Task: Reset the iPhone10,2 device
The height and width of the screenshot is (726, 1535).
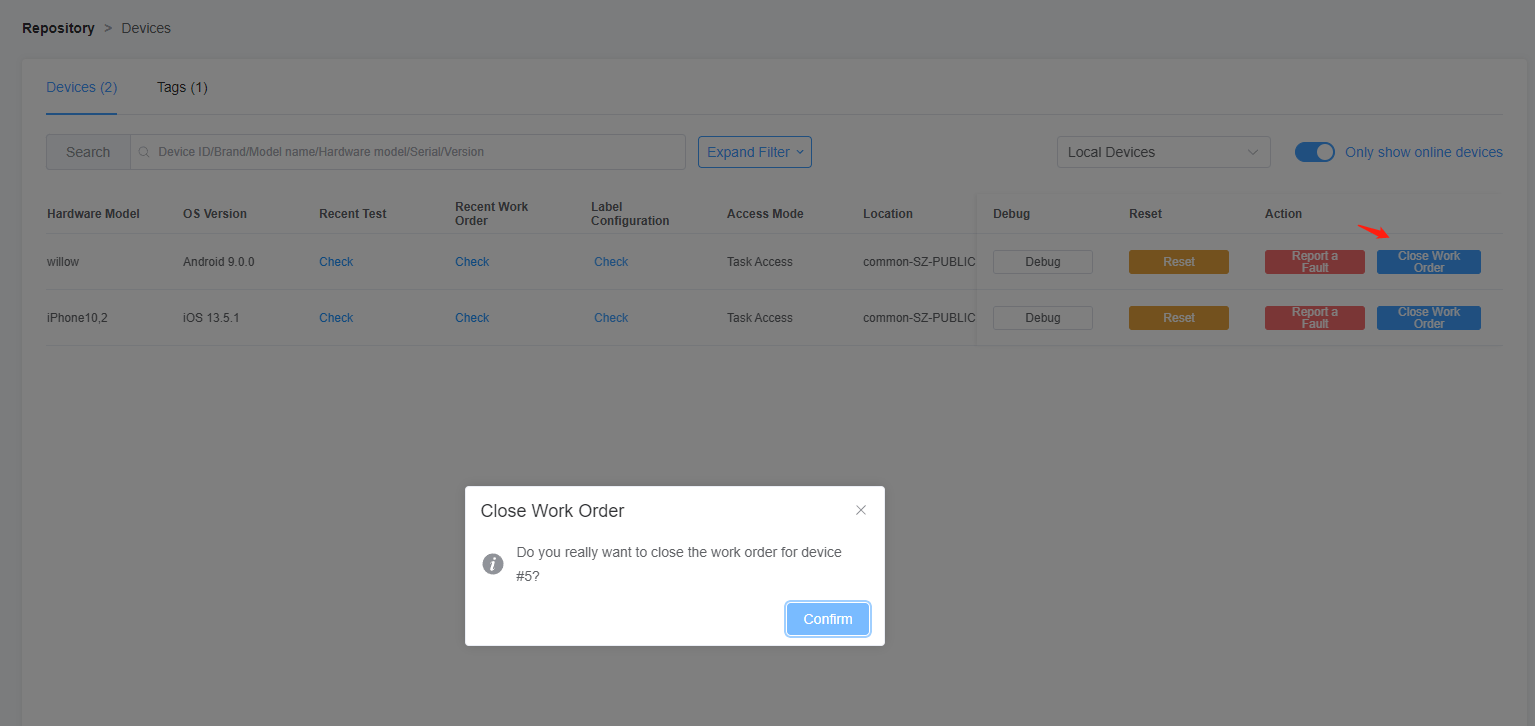Action: click(x=1179, y=318)
